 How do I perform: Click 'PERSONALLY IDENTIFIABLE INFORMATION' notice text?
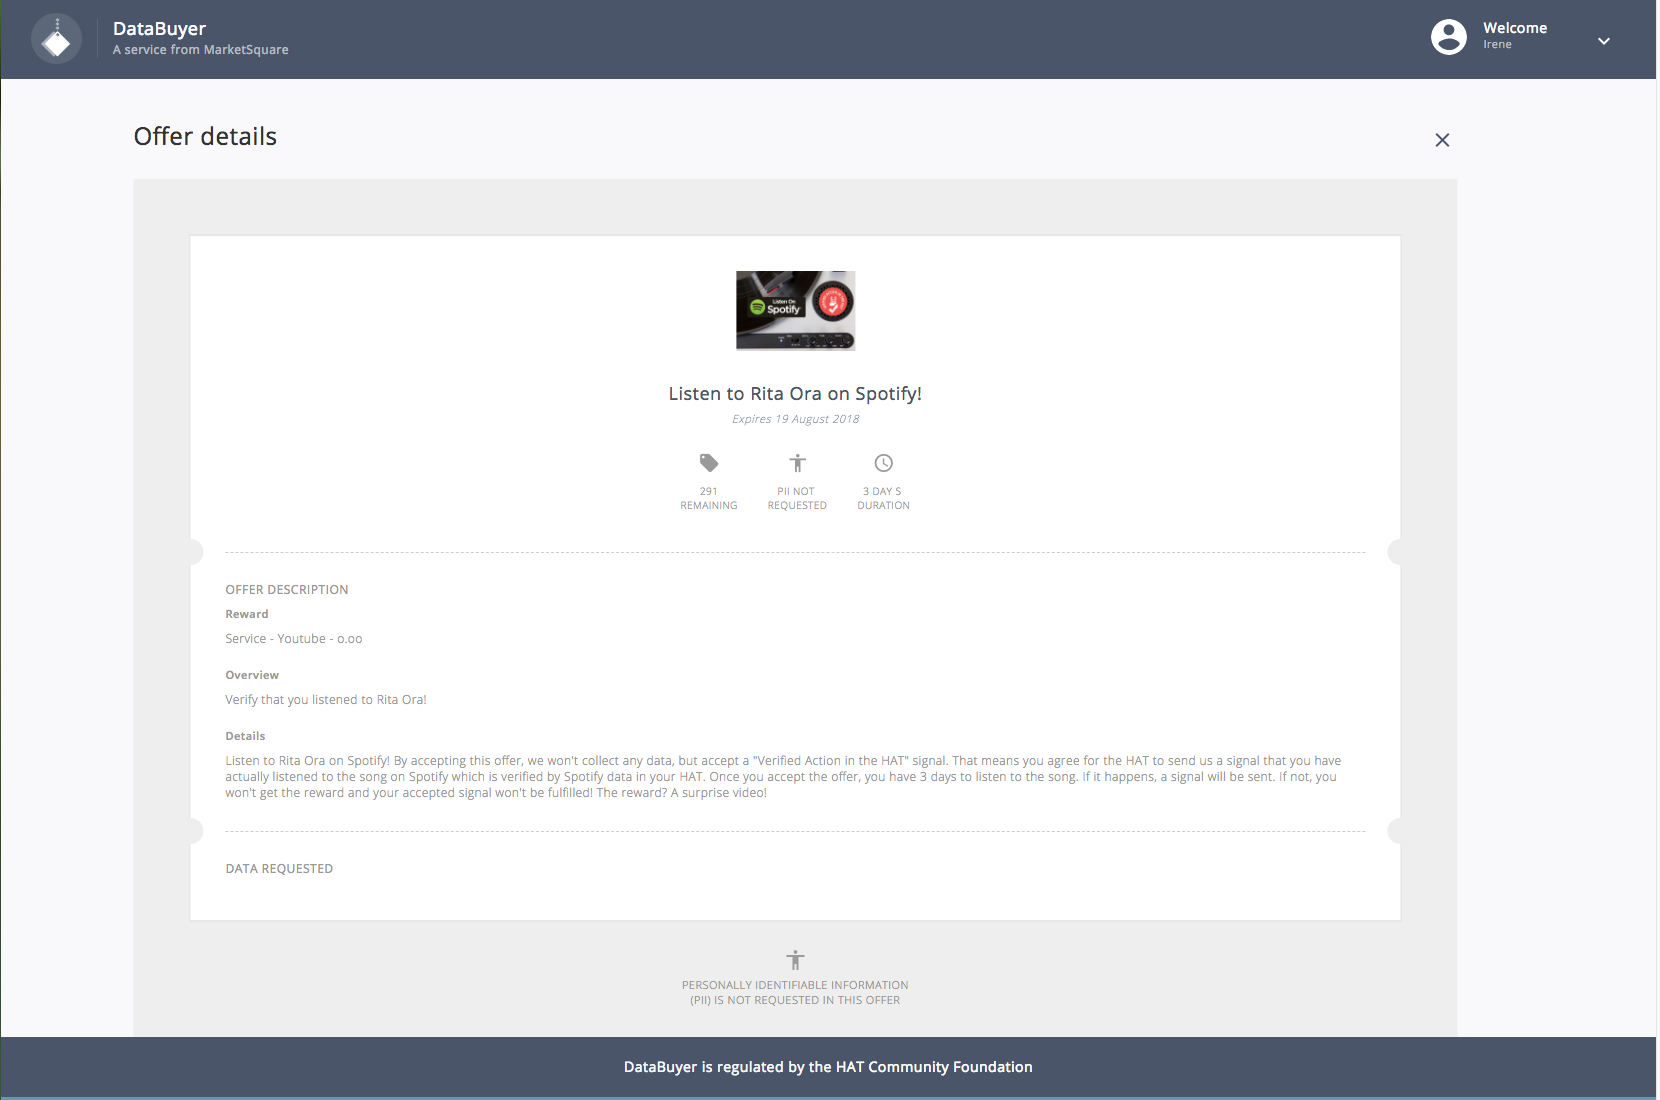[x=795, y=993]
